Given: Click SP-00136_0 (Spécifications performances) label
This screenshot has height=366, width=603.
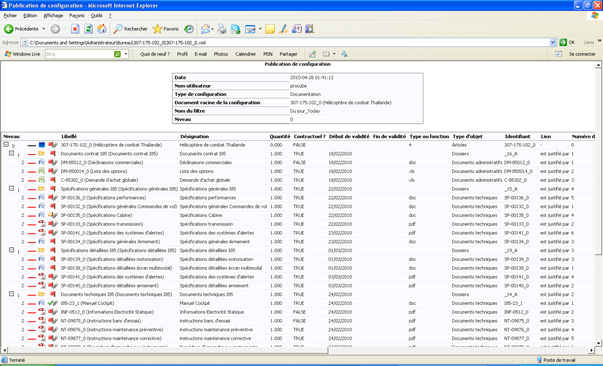Looking at the screenshot, I should (103, 198).
